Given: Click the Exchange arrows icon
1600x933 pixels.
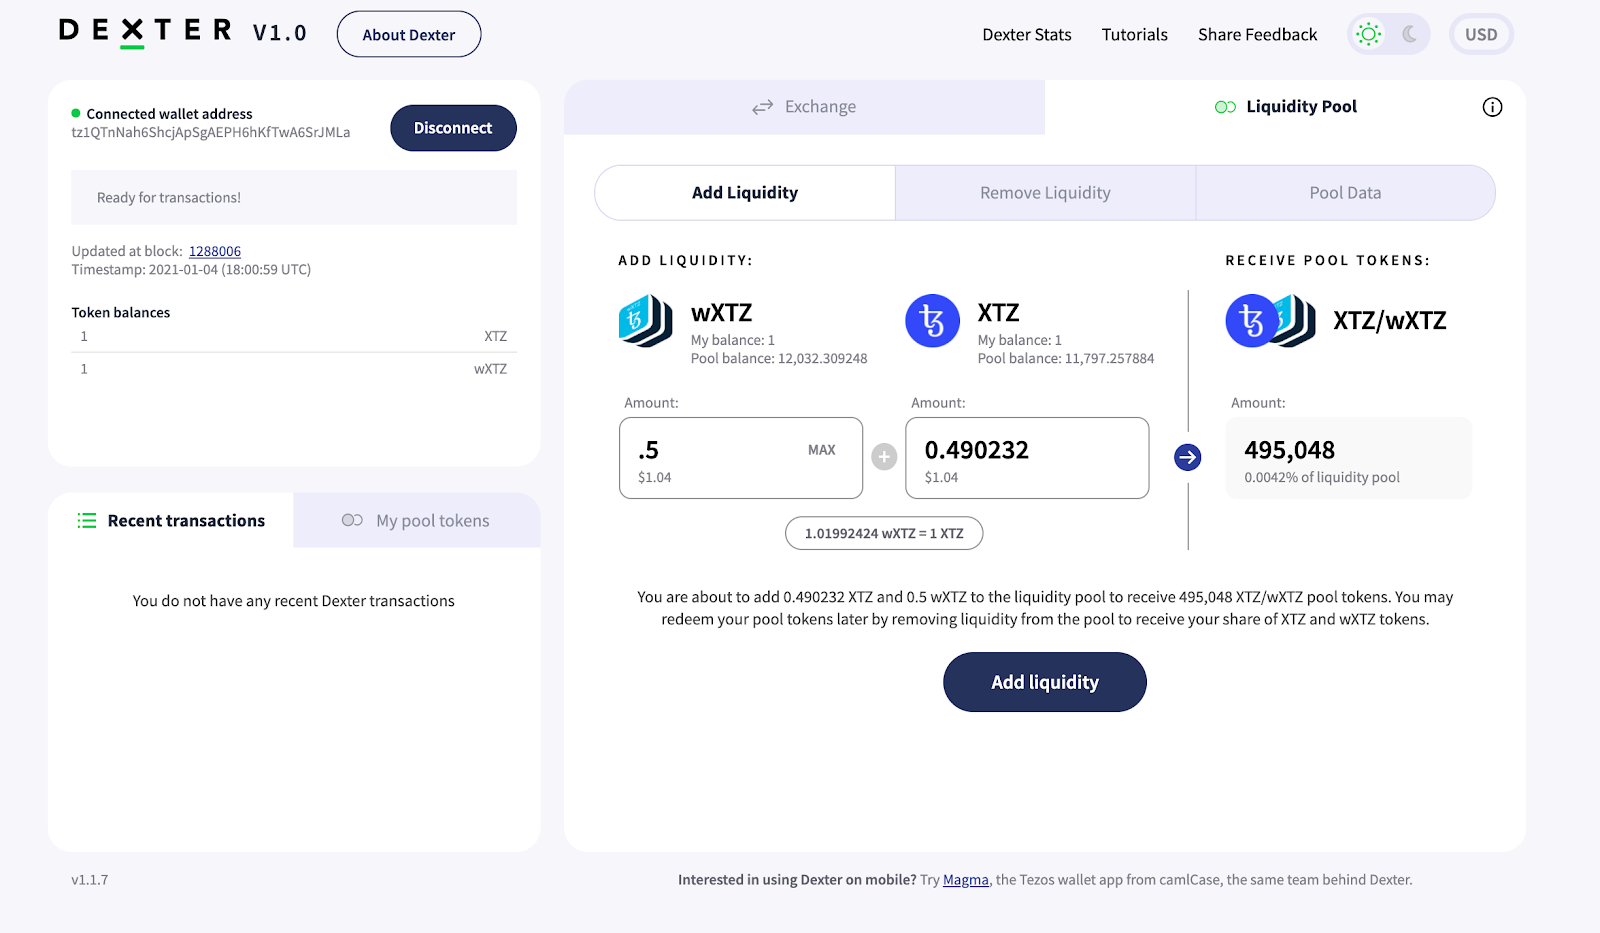Looking at the screenshot, I should pos(763,107).
